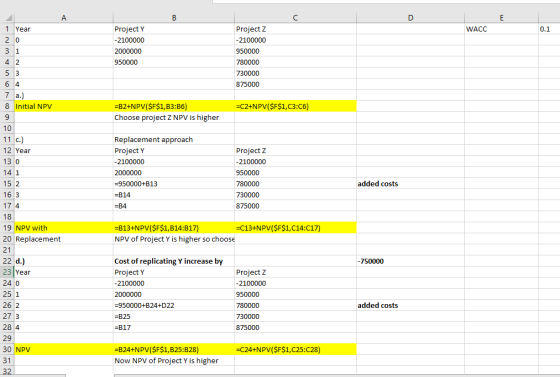
Task: Select the =B25 formula cell
Action: 174,316
